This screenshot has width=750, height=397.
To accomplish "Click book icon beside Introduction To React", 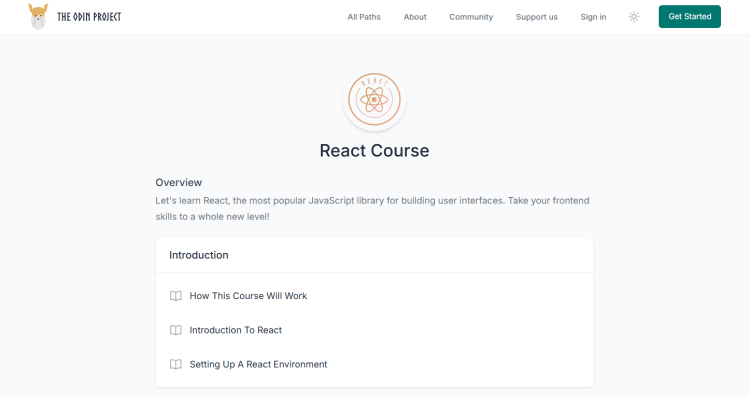I will pyautogui.click(x=176, y=330).
